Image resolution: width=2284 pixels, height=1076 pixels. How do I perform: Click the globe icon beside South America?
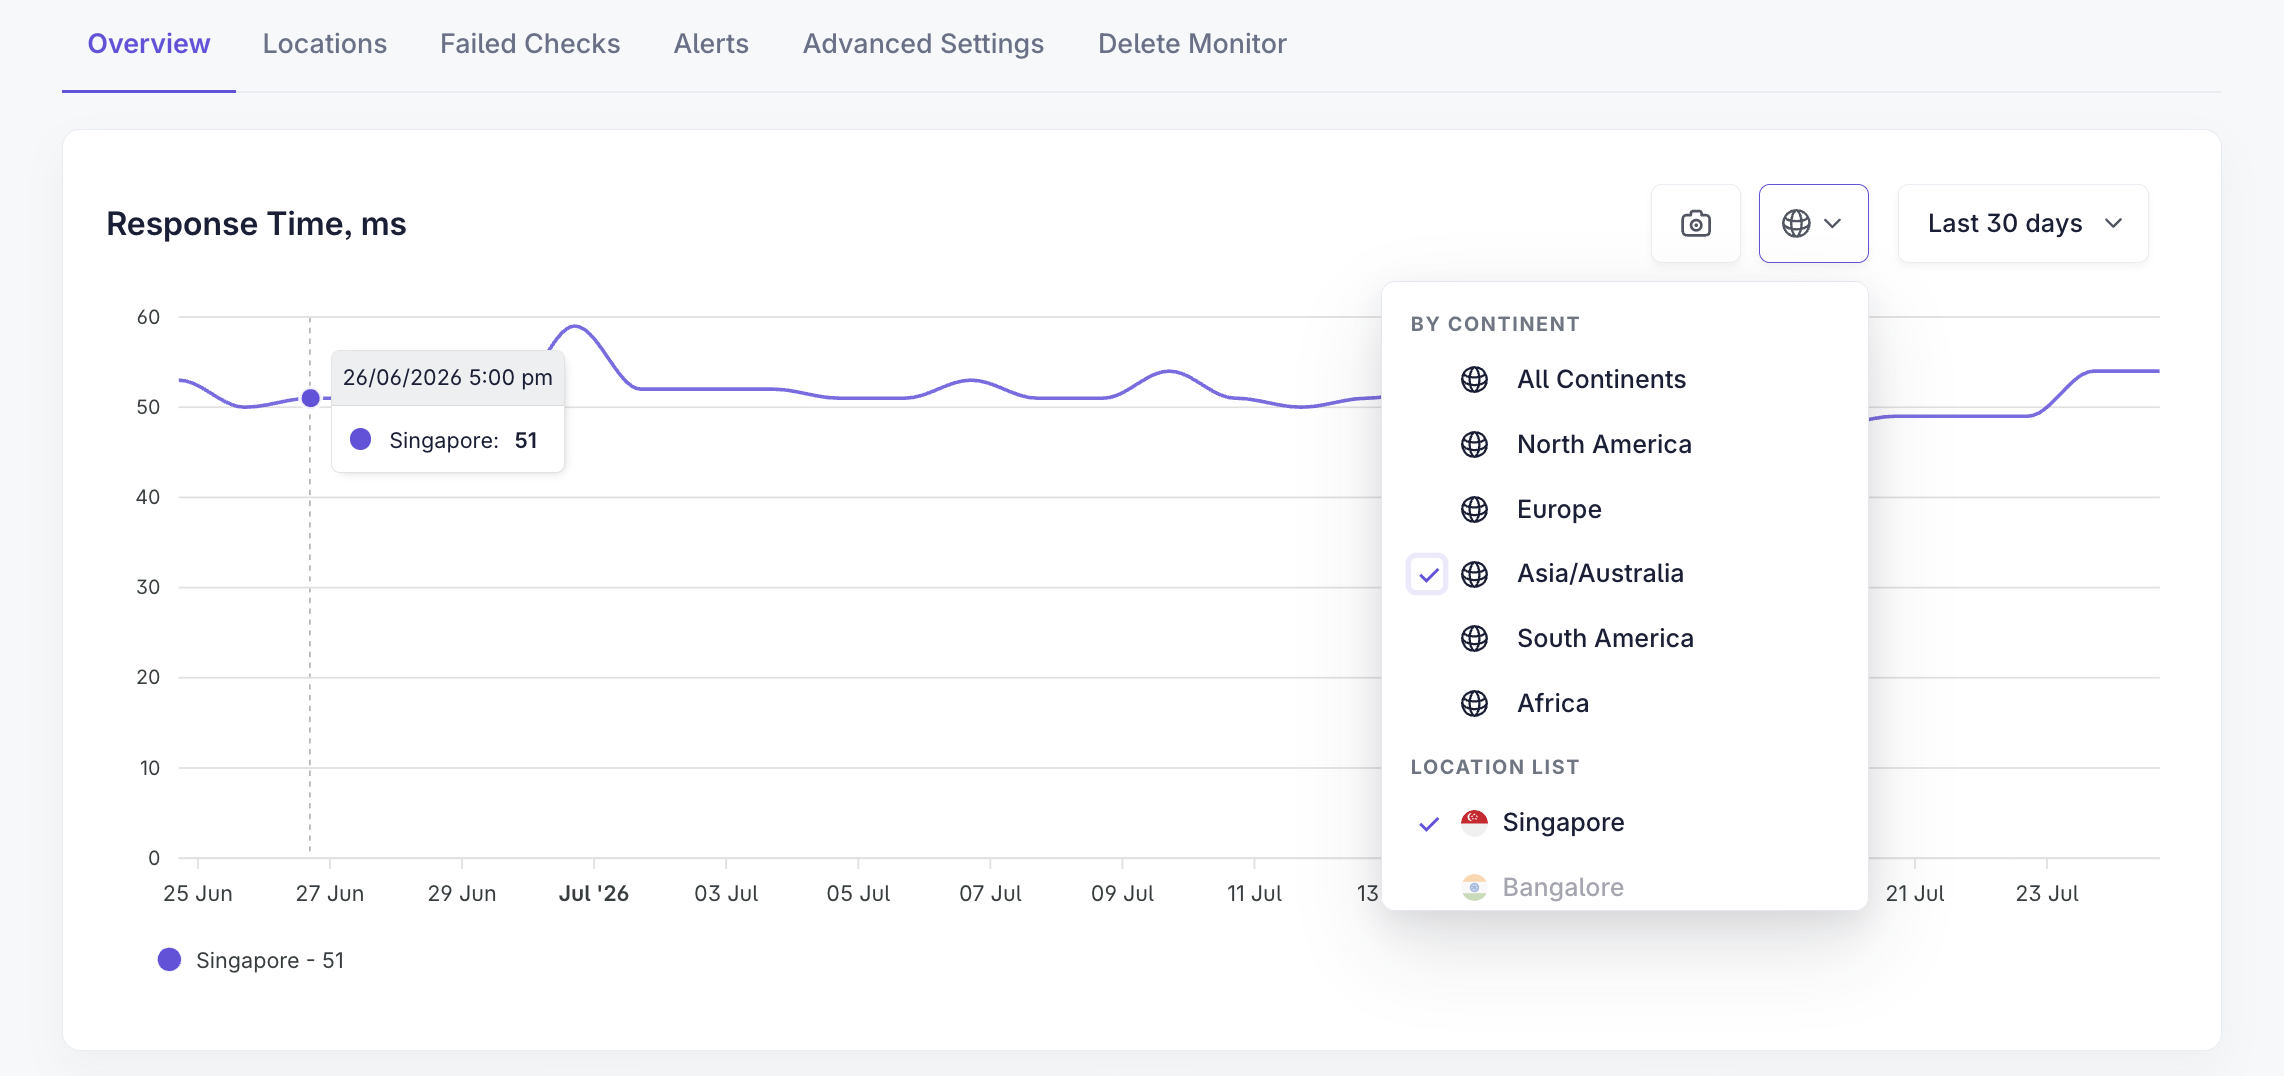pos(1474,639)
